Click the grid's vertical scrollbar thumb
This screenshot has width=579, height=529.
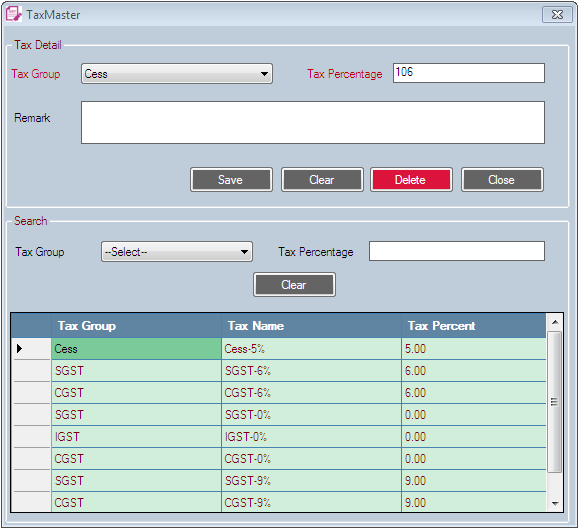coord(554,402)
